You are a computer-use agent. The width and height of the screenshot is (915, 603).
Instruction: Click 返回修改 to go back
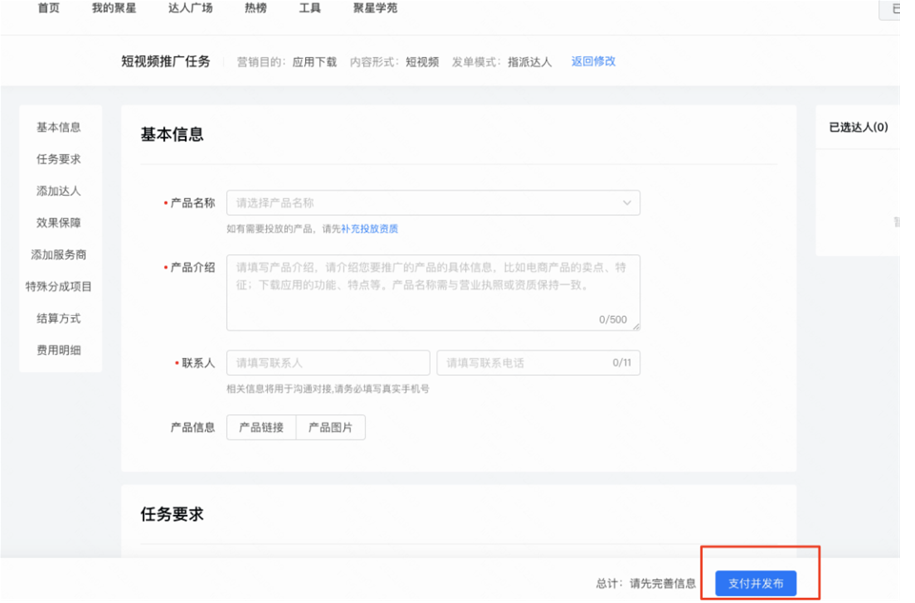(594, 60)
